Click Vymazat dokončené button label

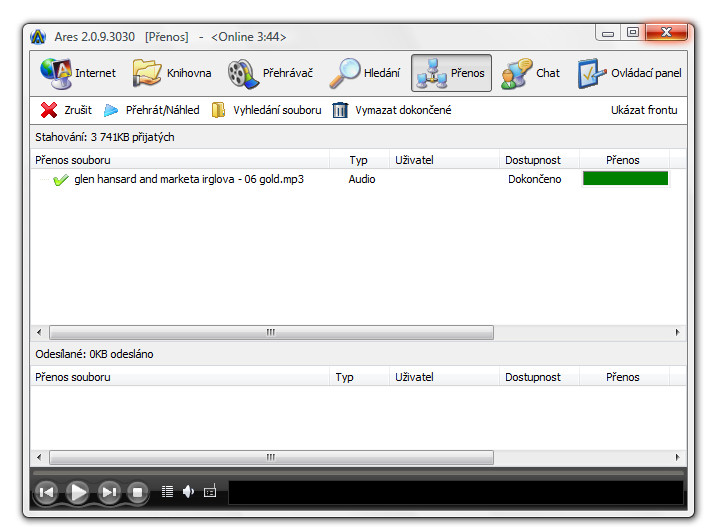(x=403, y=110)
